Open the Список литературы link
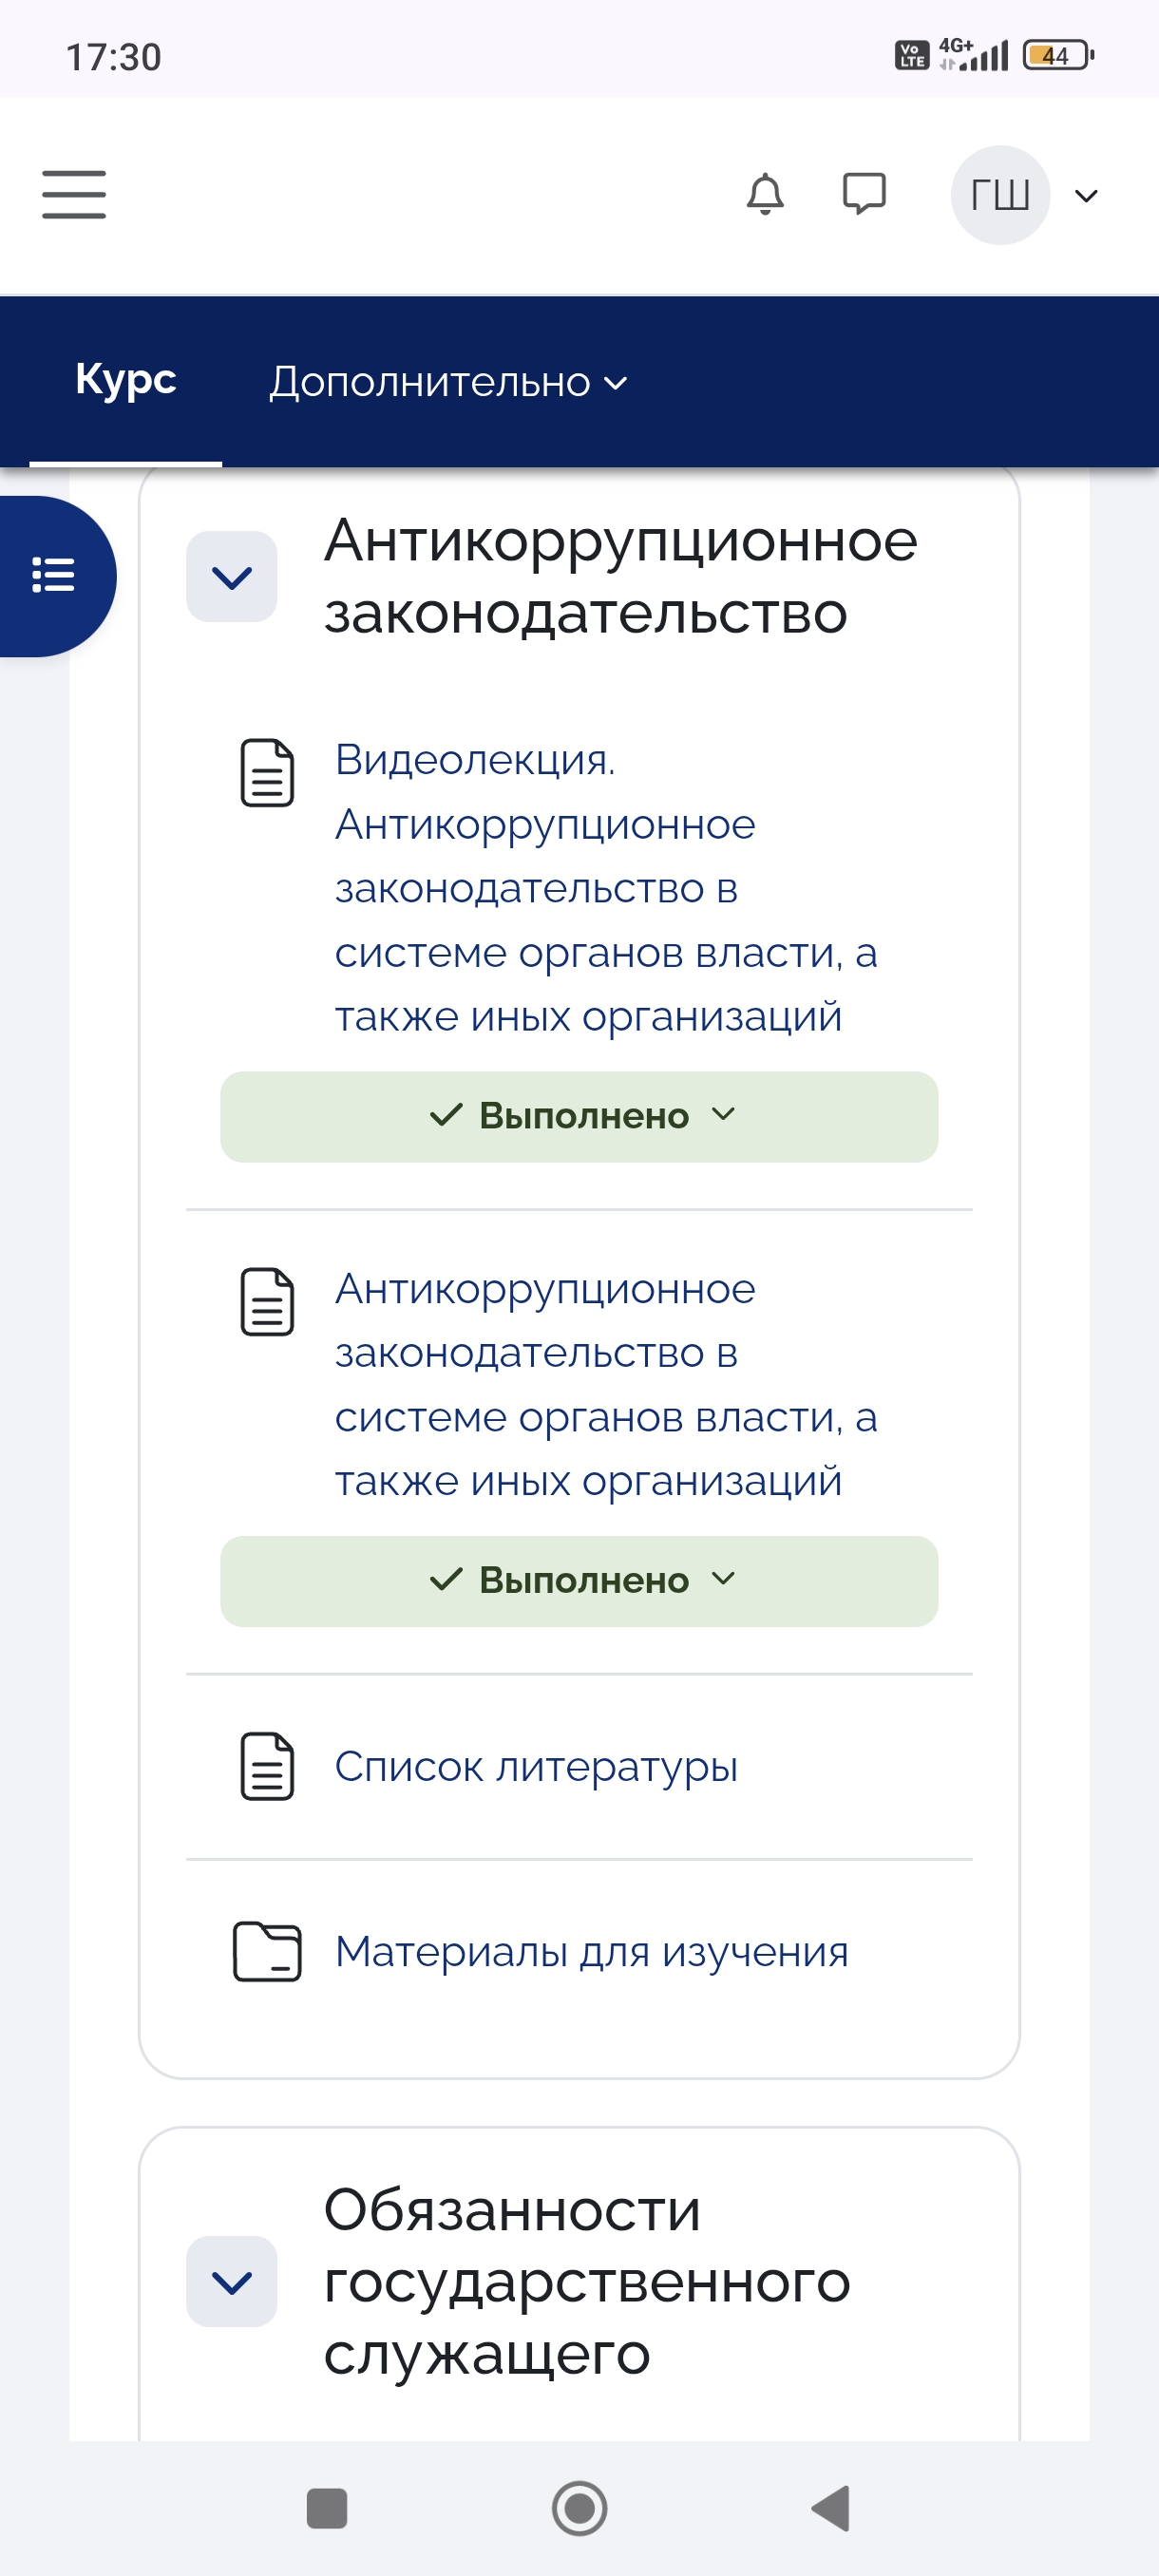1159x2576 pixels. (x=536, y=1767)
